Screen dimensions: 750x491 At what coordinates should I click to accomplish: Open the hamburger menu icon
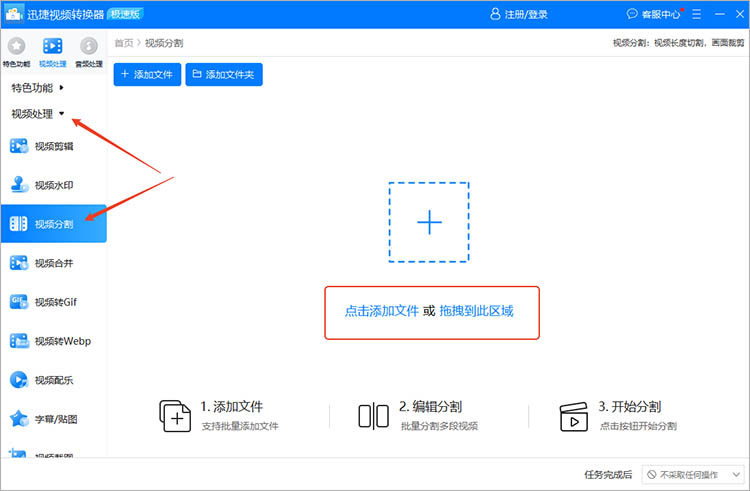[696, 14]
